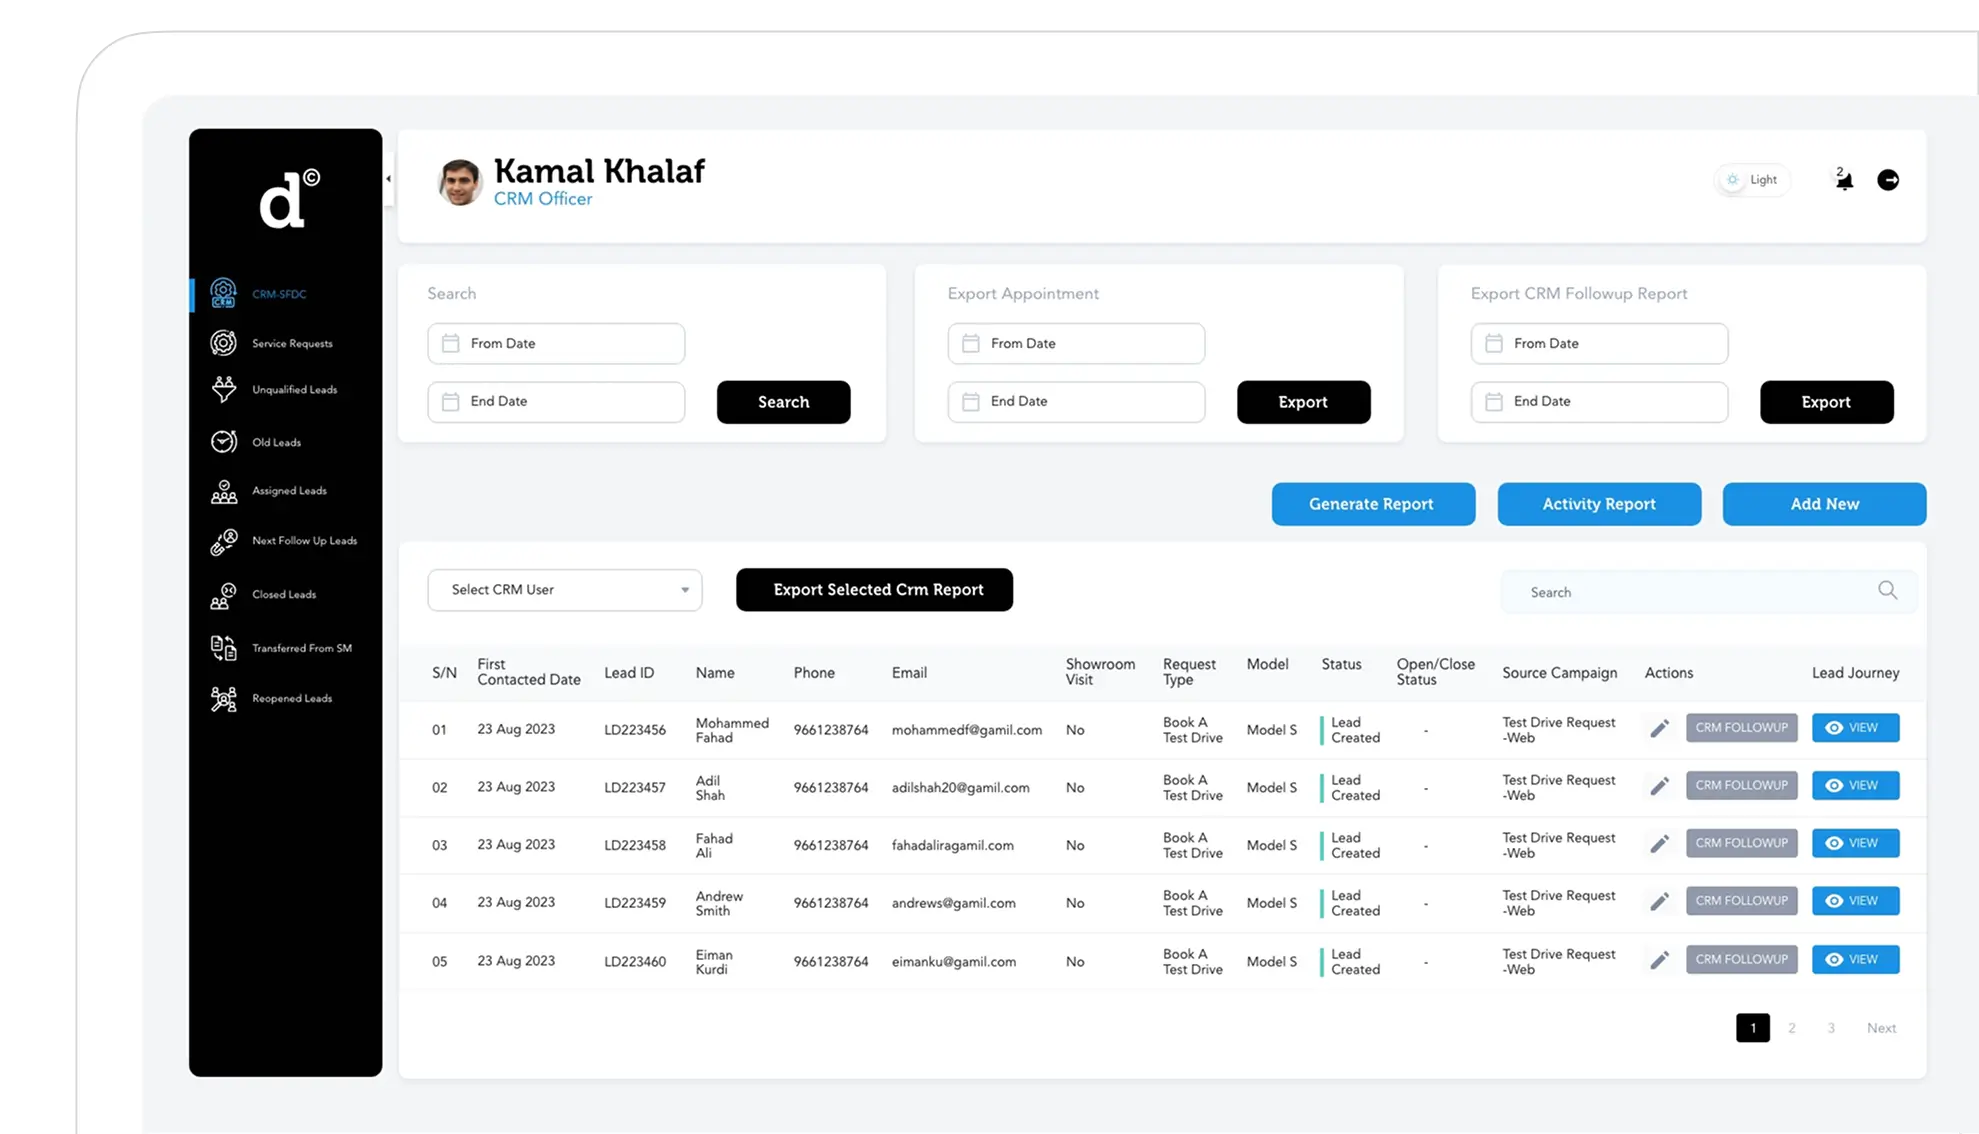Open the Search From Date picker

point(556,344)
